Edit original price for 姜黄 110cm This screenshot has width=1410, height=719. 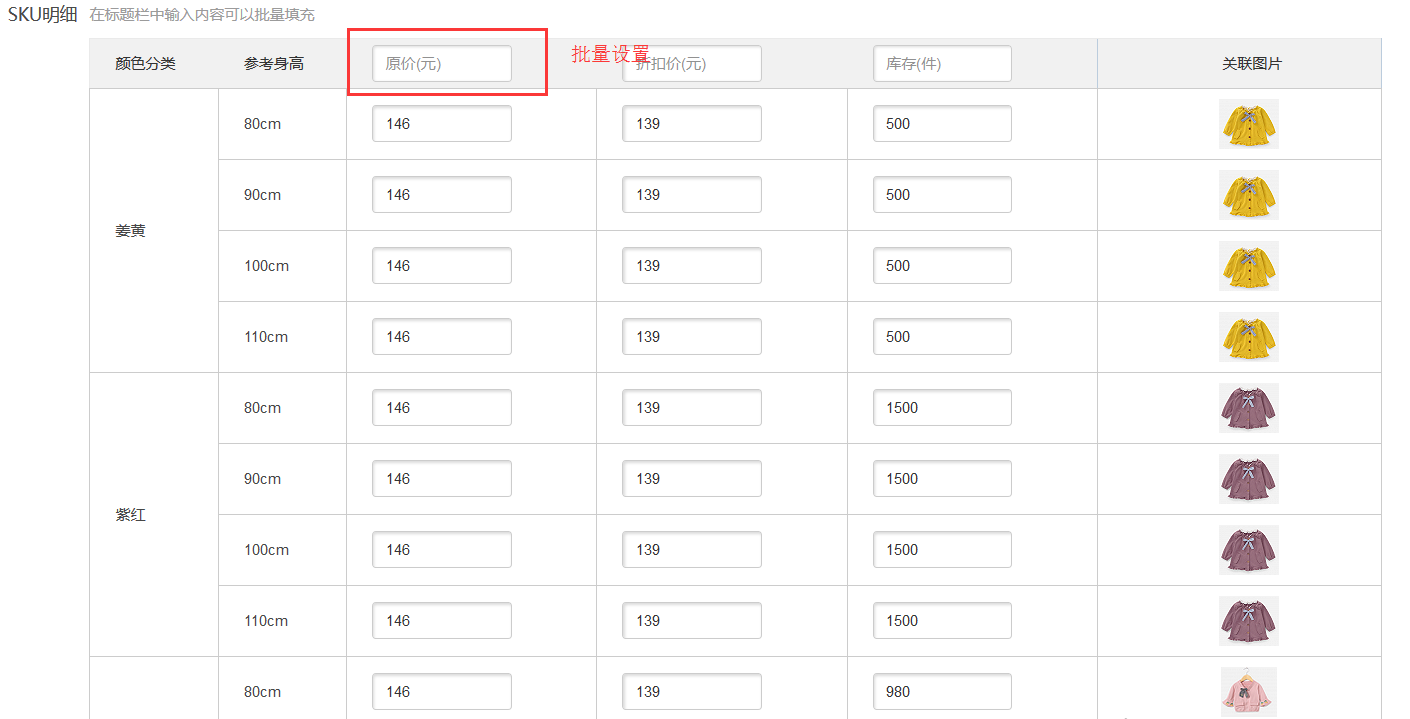441,337
